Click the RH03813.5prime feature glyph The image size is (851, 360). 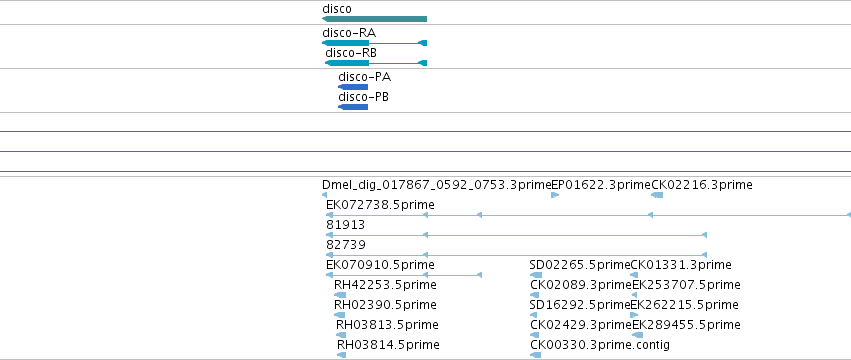pyautogui.click(x=341, y=335)
